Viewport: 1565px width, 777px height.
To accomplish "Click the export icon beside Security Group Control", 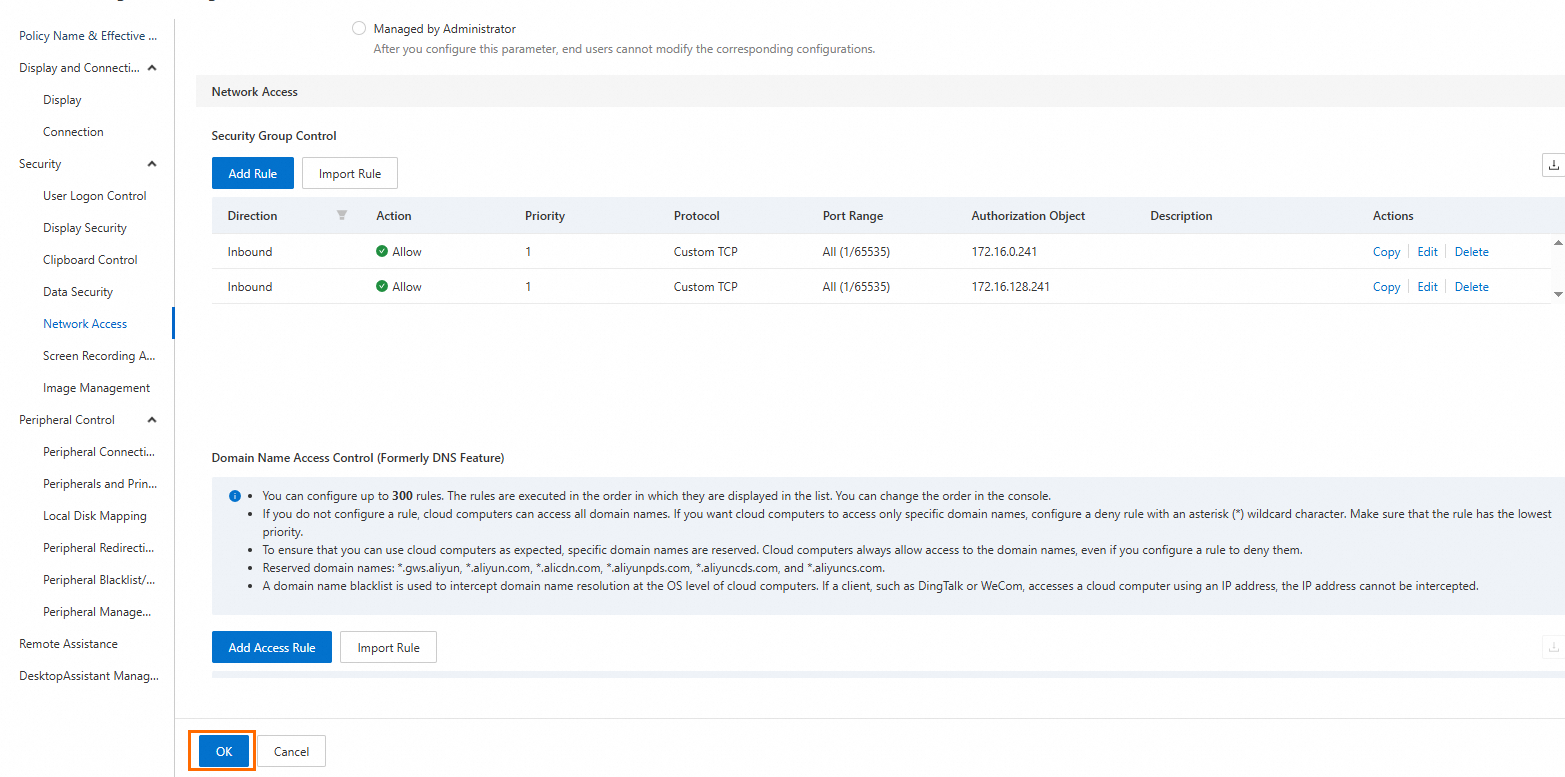I will [1554, 165].
